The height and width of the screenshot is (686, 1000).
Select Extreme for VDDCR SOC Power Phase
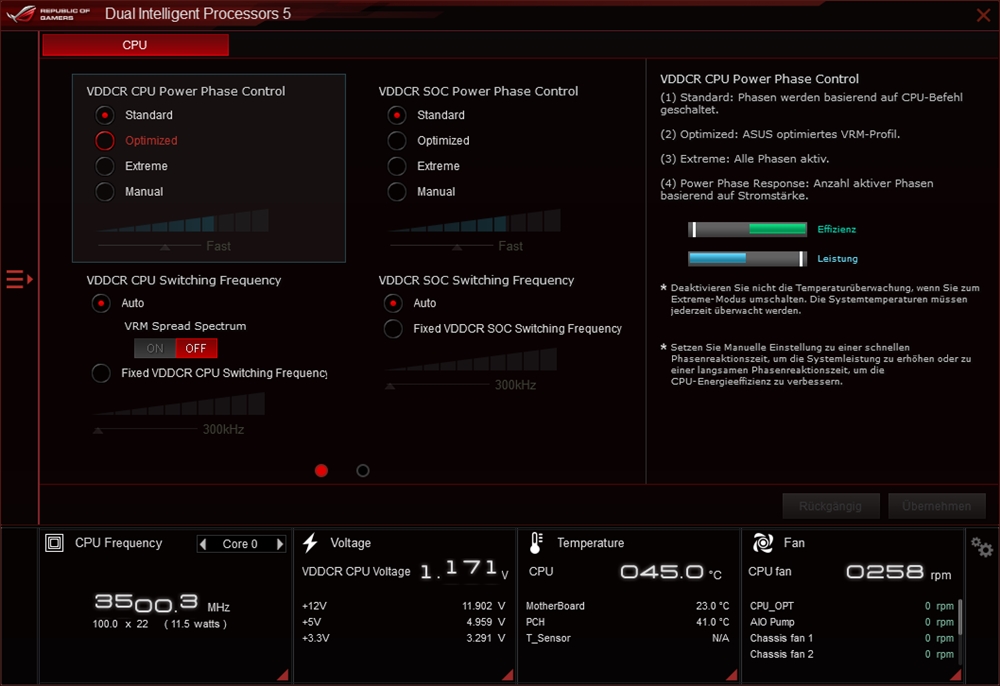(397, 166)
